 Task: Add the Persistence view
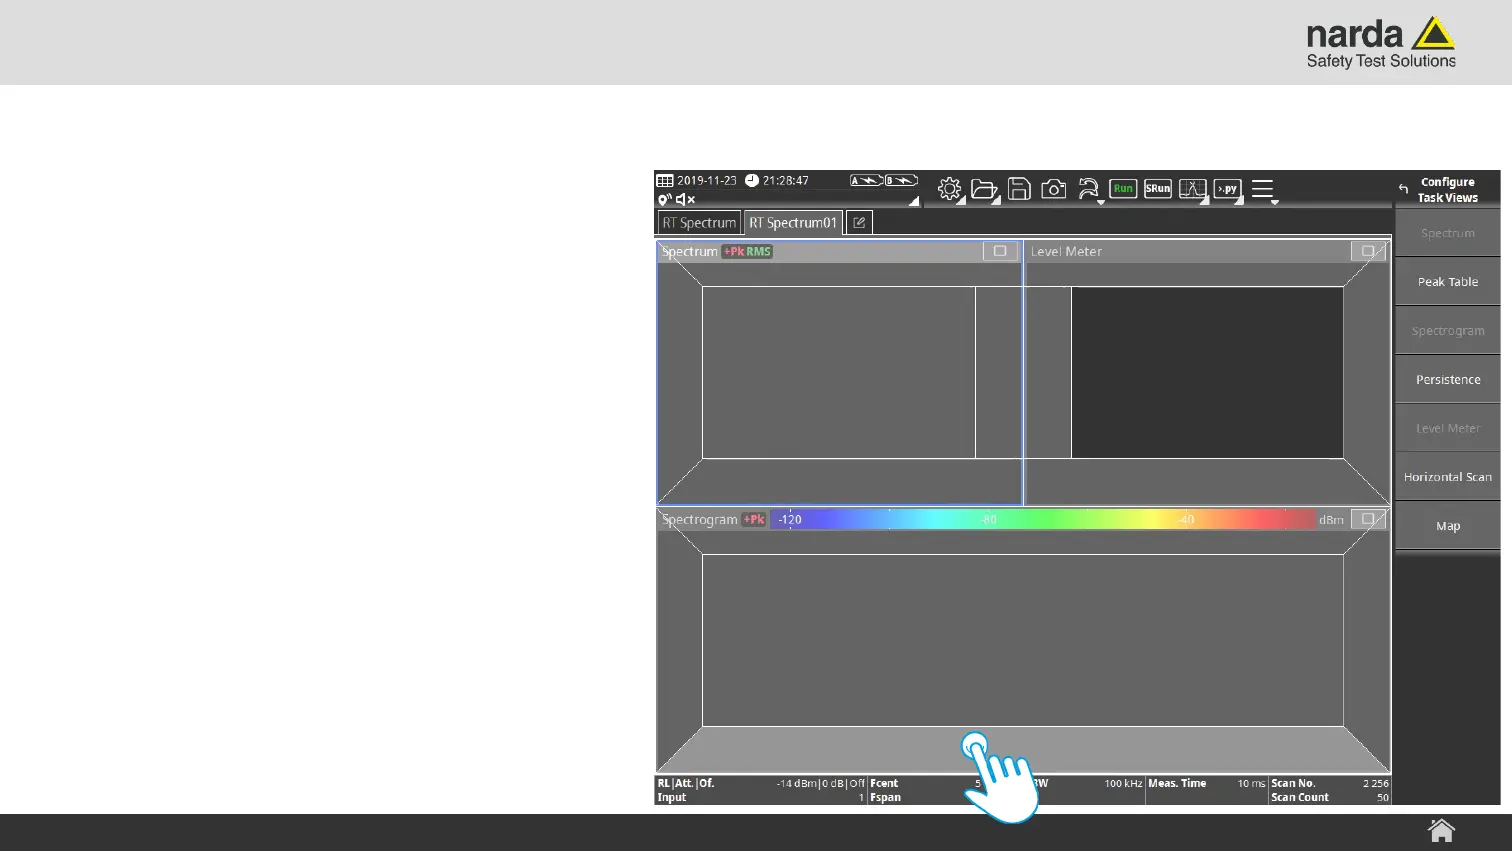(x=1448, y=380)
